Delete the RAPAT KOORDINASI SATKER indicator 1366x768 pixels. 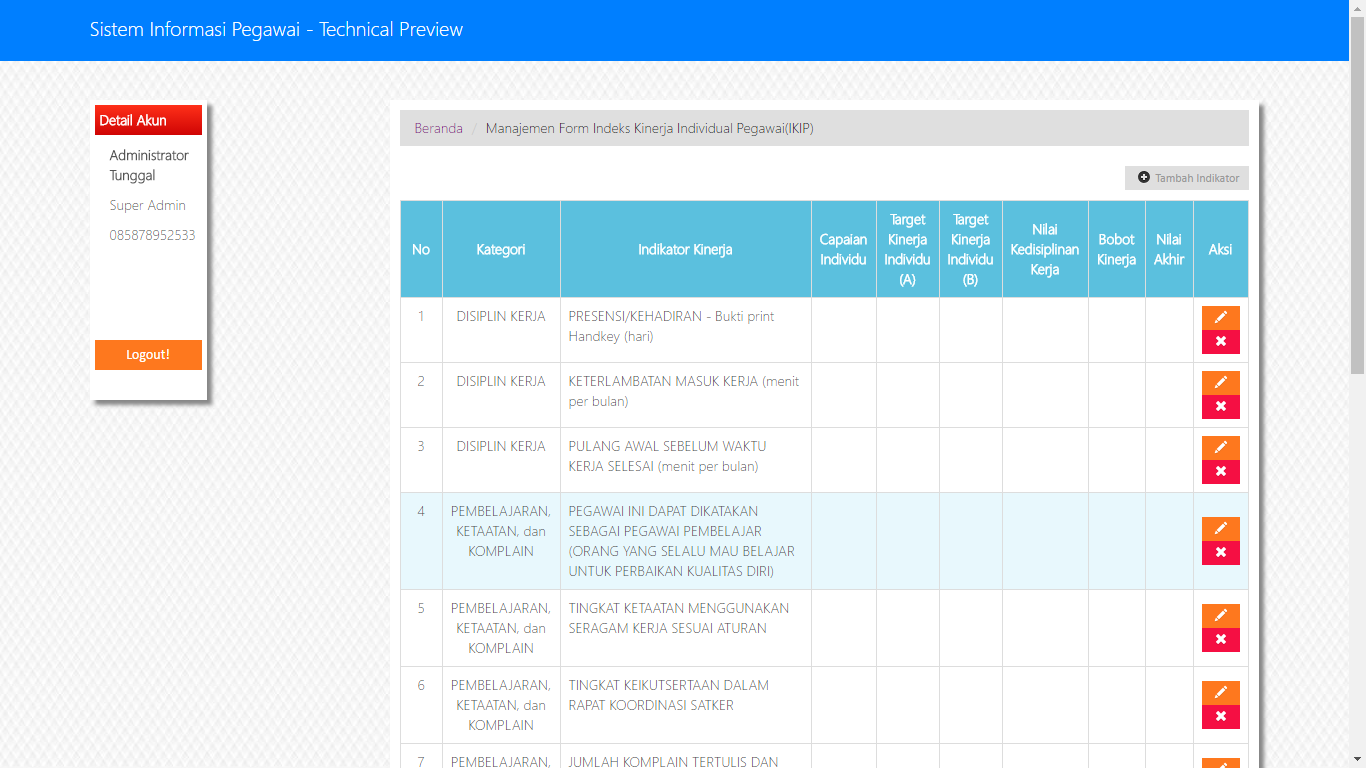(1220, 717)
